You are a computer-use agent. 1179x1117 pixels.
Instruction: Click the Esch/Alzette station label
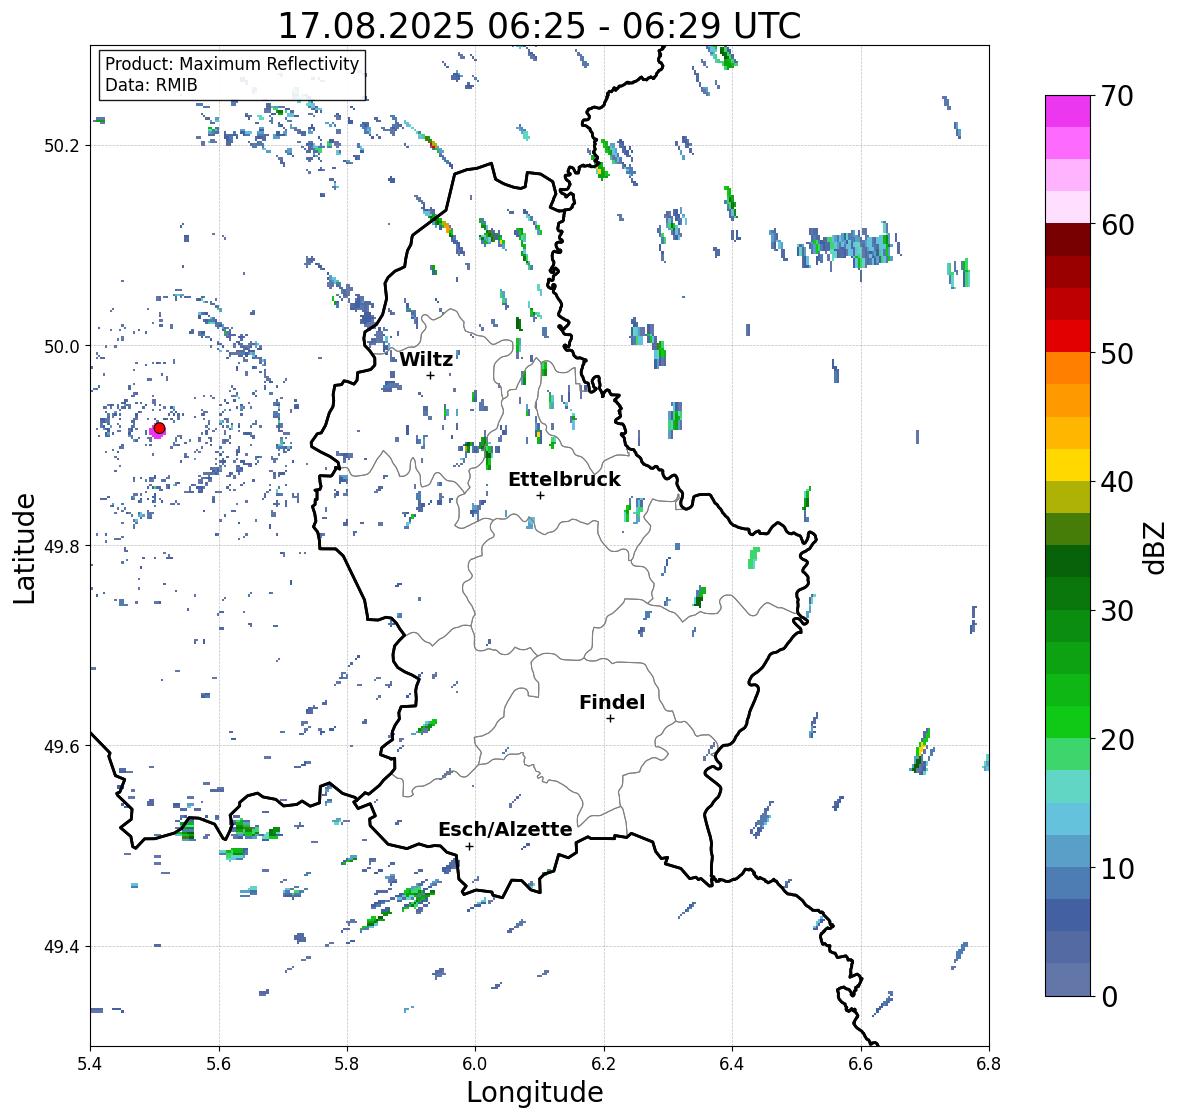[505, 829]
